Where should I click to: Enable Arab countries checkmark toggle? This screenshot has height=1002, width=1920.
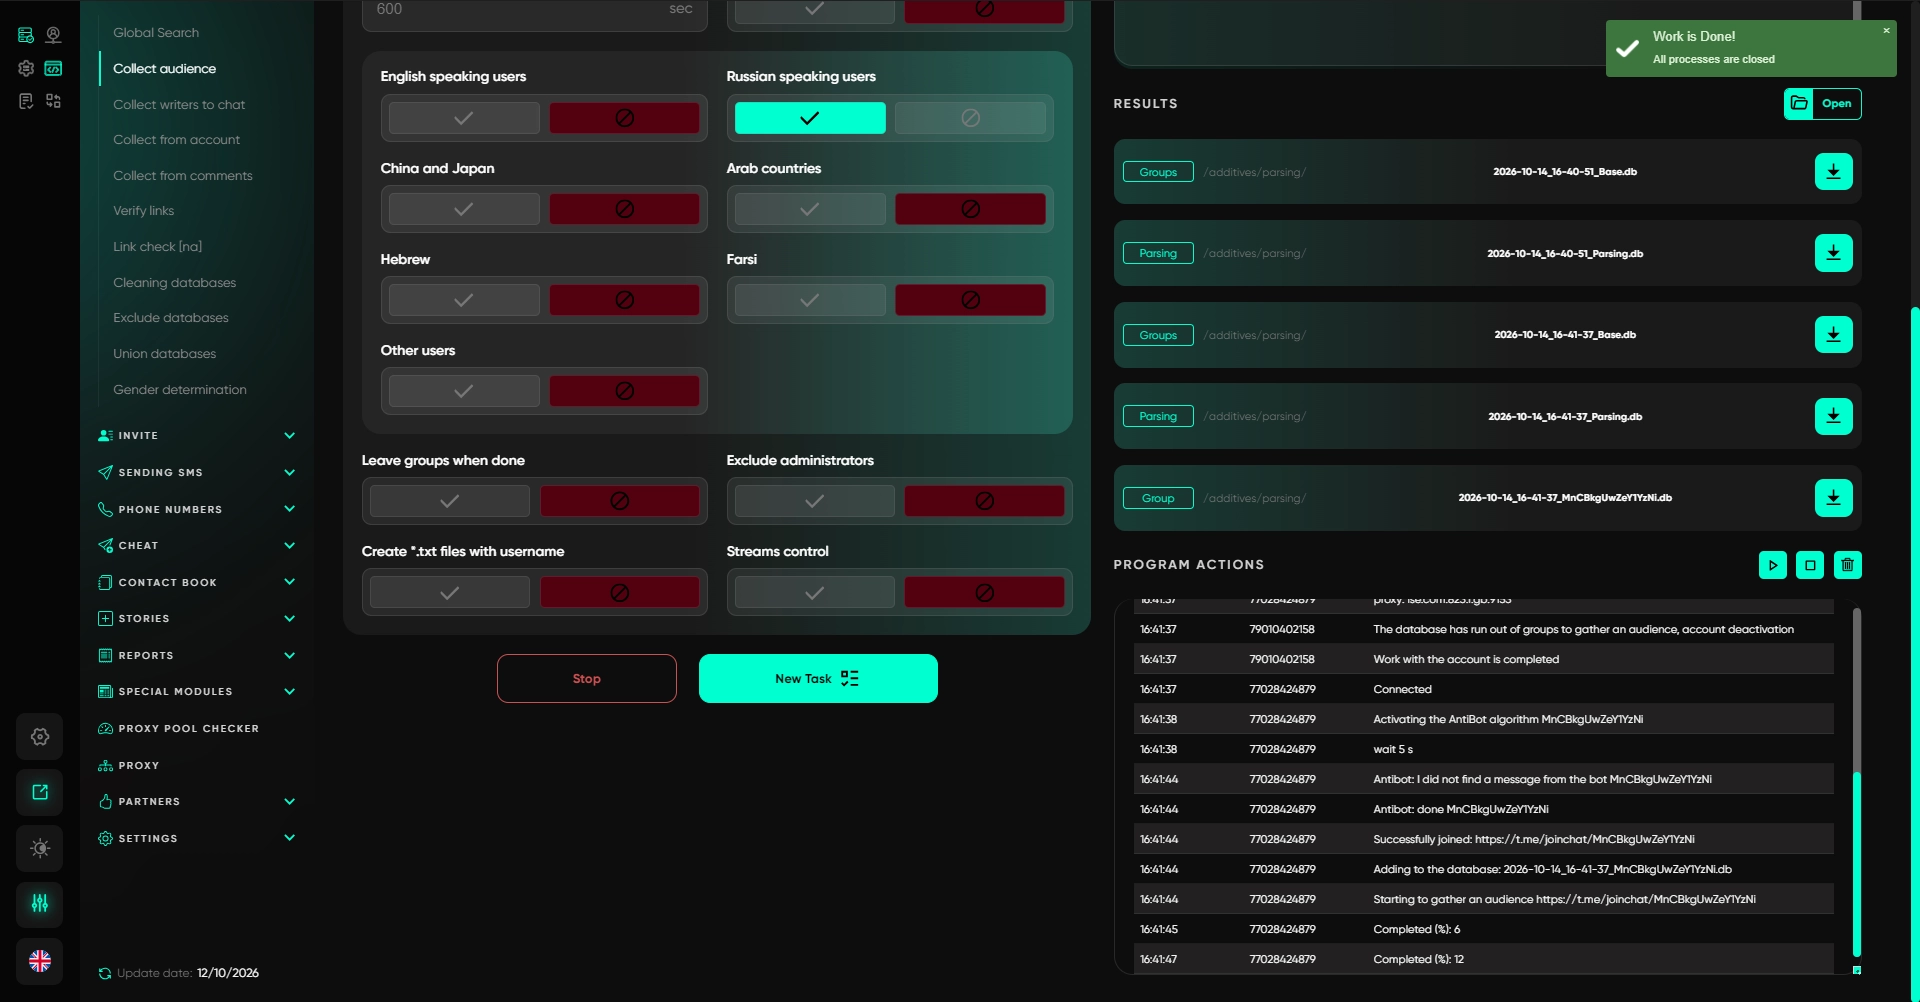[x=810, y=209]
